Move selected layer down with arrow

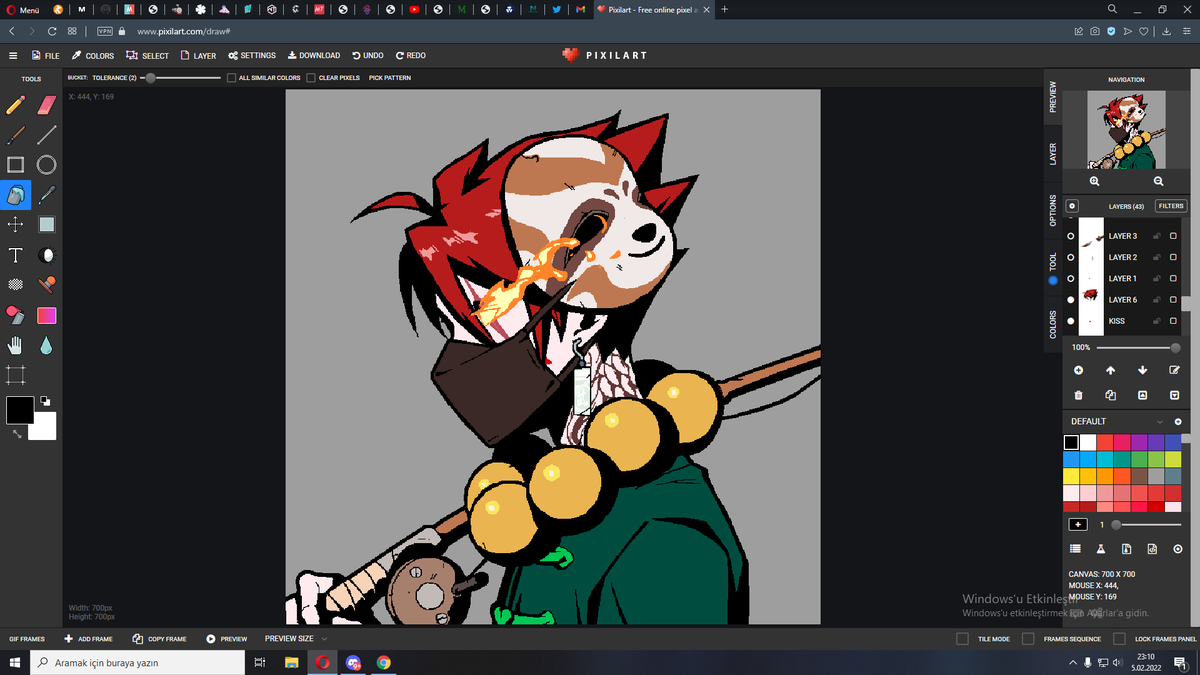(1142, 370)
